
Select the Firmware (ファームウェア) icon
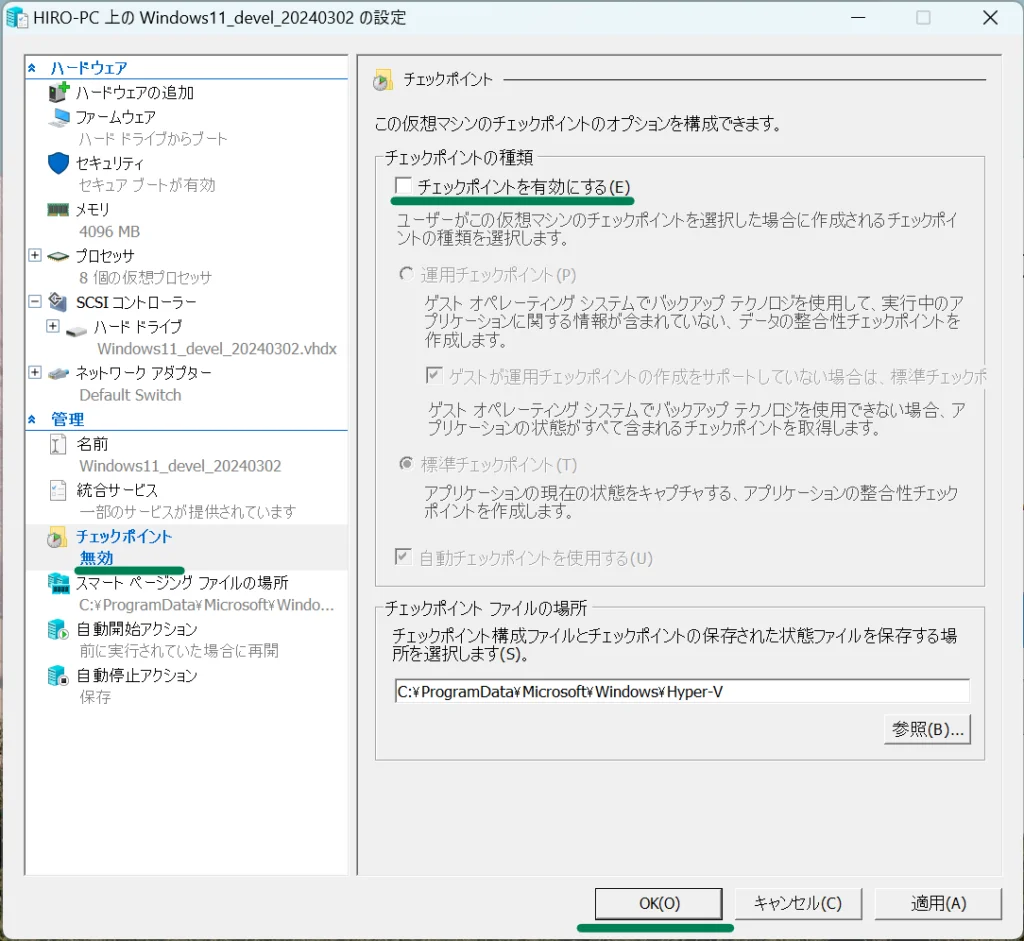coord(59,117)
